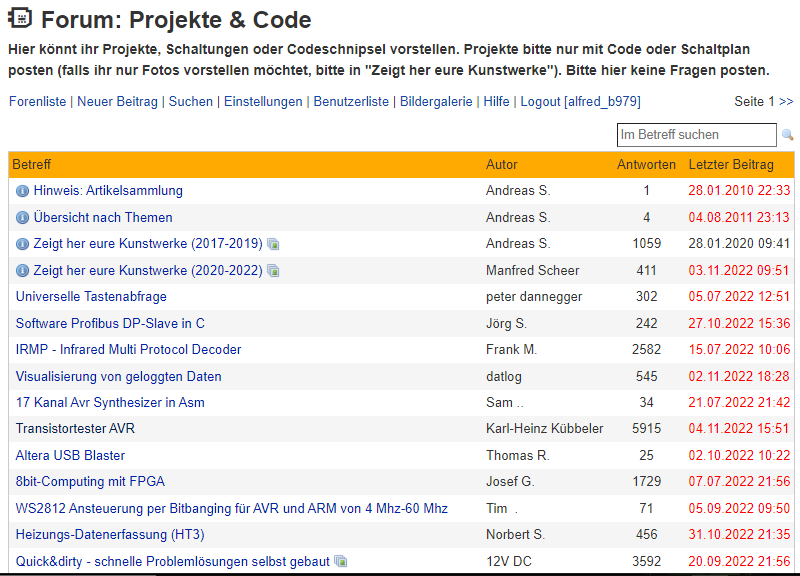The width and height of the screenshot is (800, 576).
Task: Click the multi-page icon after Quick&dirty thread
Action: [341, 562]
